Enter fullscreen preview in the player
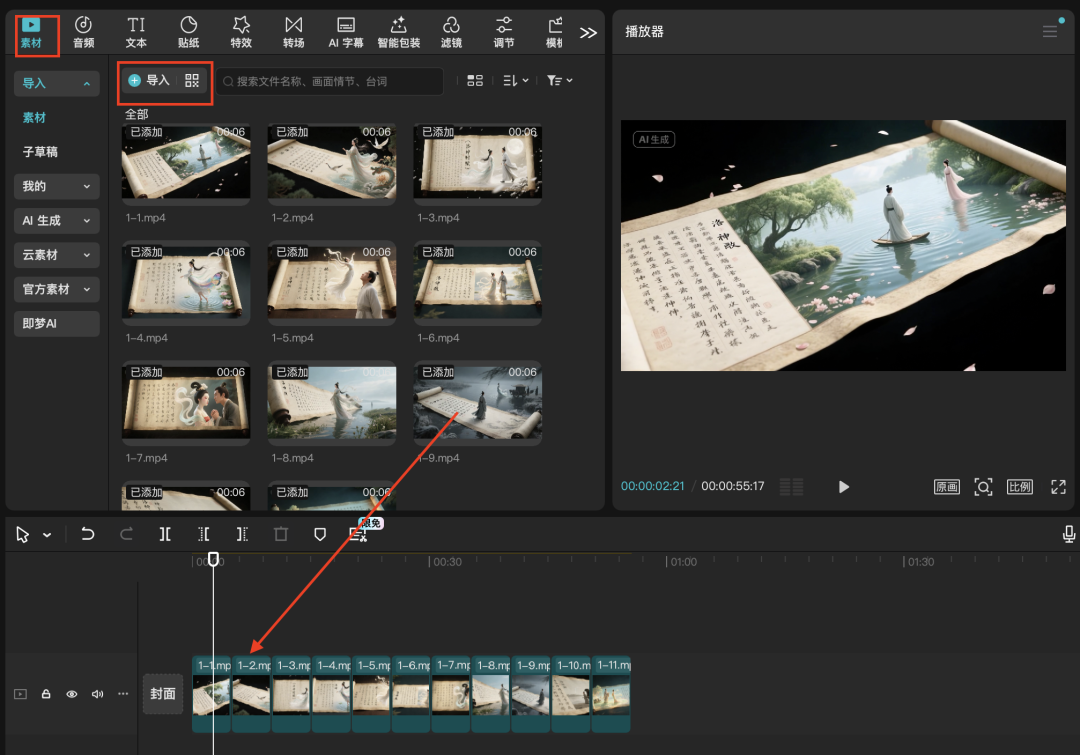Image resolution: width=1080 pixels, height=755 pixels. (1058, 487)
